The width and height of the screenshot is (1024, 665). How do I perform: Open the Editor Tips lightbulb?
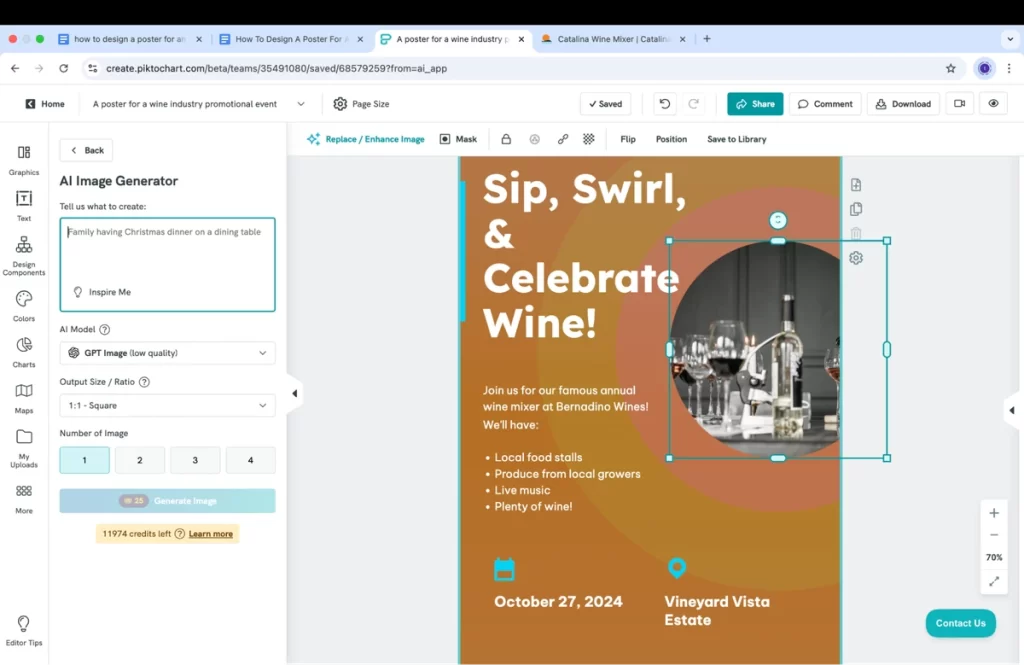[24, 625]
